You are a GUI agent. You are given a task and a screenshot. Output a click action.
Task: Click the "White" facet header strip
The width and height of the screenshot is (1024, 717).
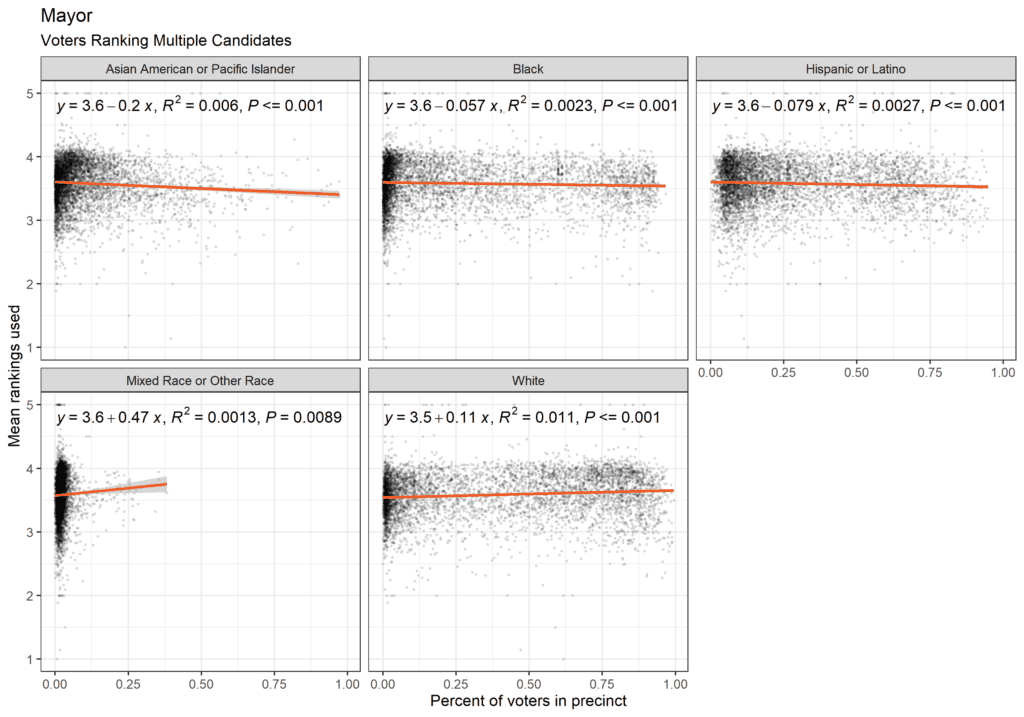tap(528, 380)
